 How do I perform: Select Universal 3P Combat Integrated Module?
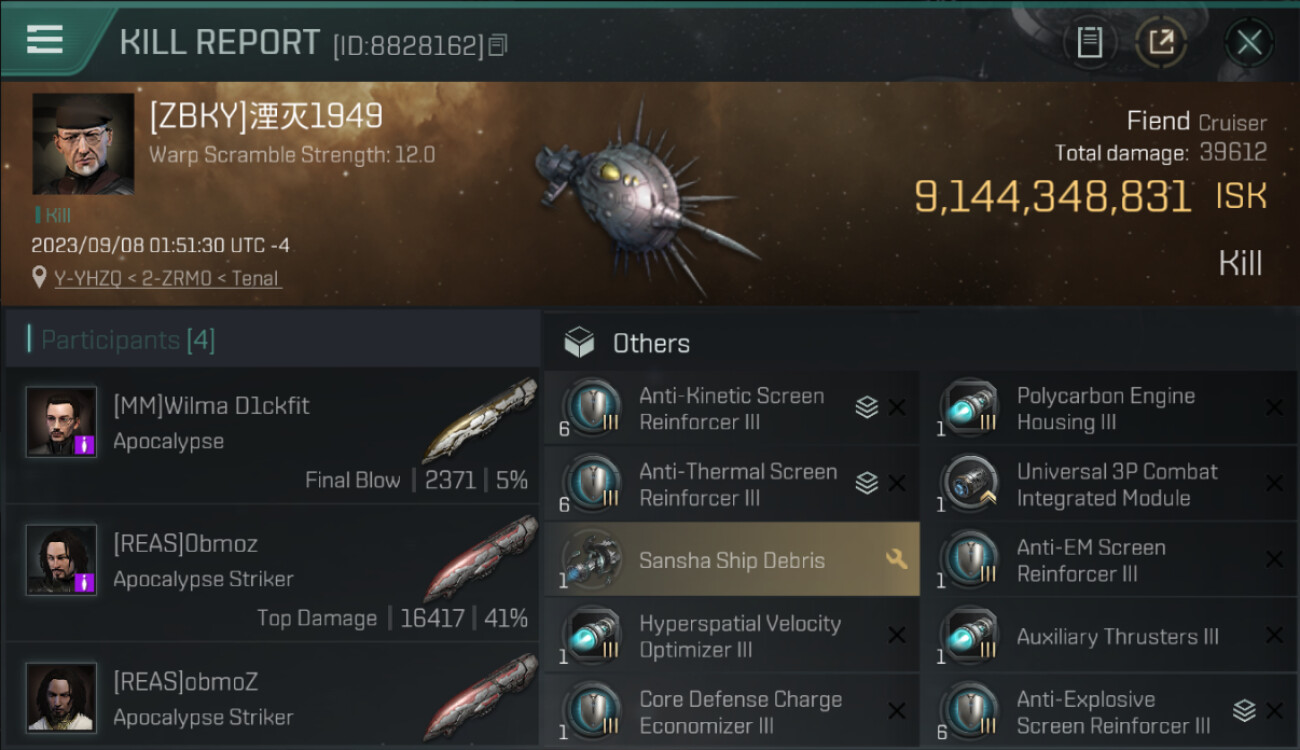(1116, 484)
